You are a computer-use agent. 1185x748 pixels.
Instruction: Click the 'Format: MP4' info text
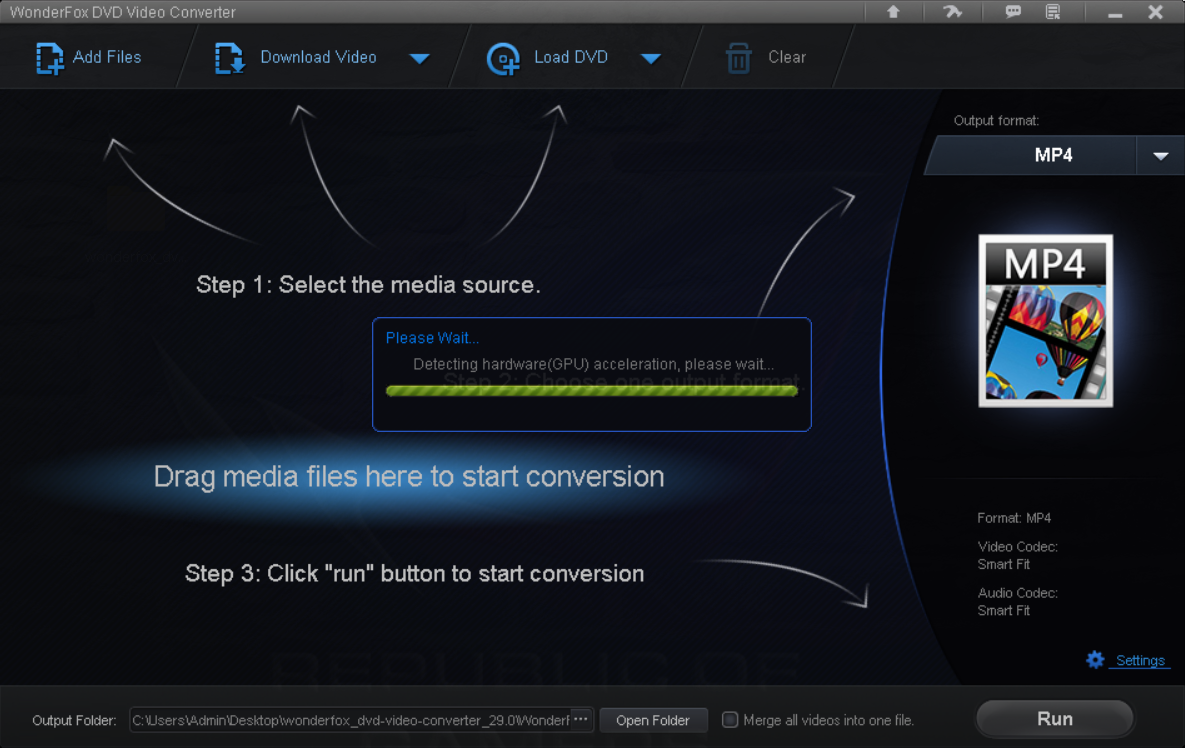pyautogui.click(x=1014, y=518)
